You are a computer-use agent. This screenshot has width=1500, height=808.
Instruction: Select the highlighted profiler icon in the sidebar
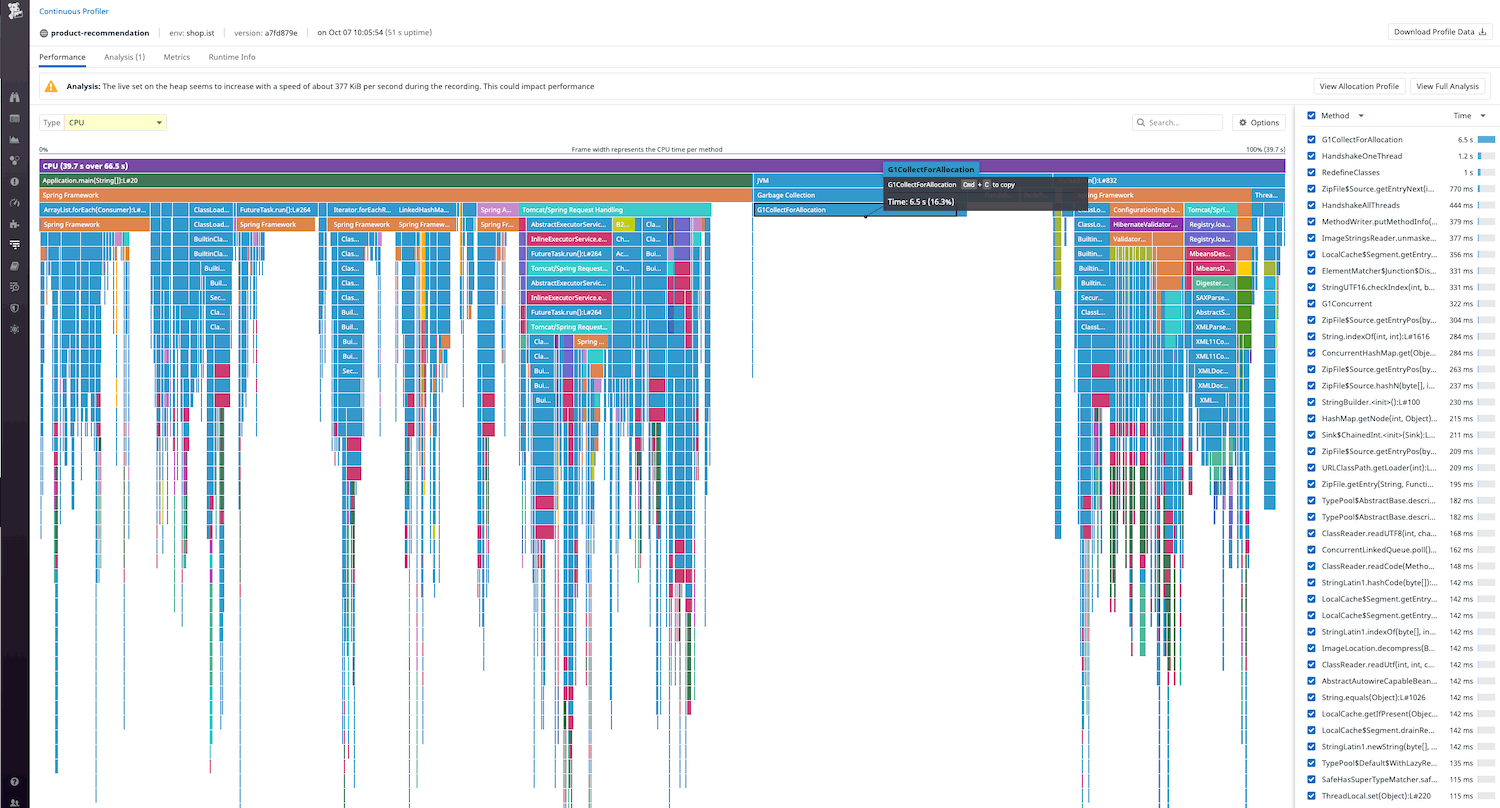pos(14,245)
